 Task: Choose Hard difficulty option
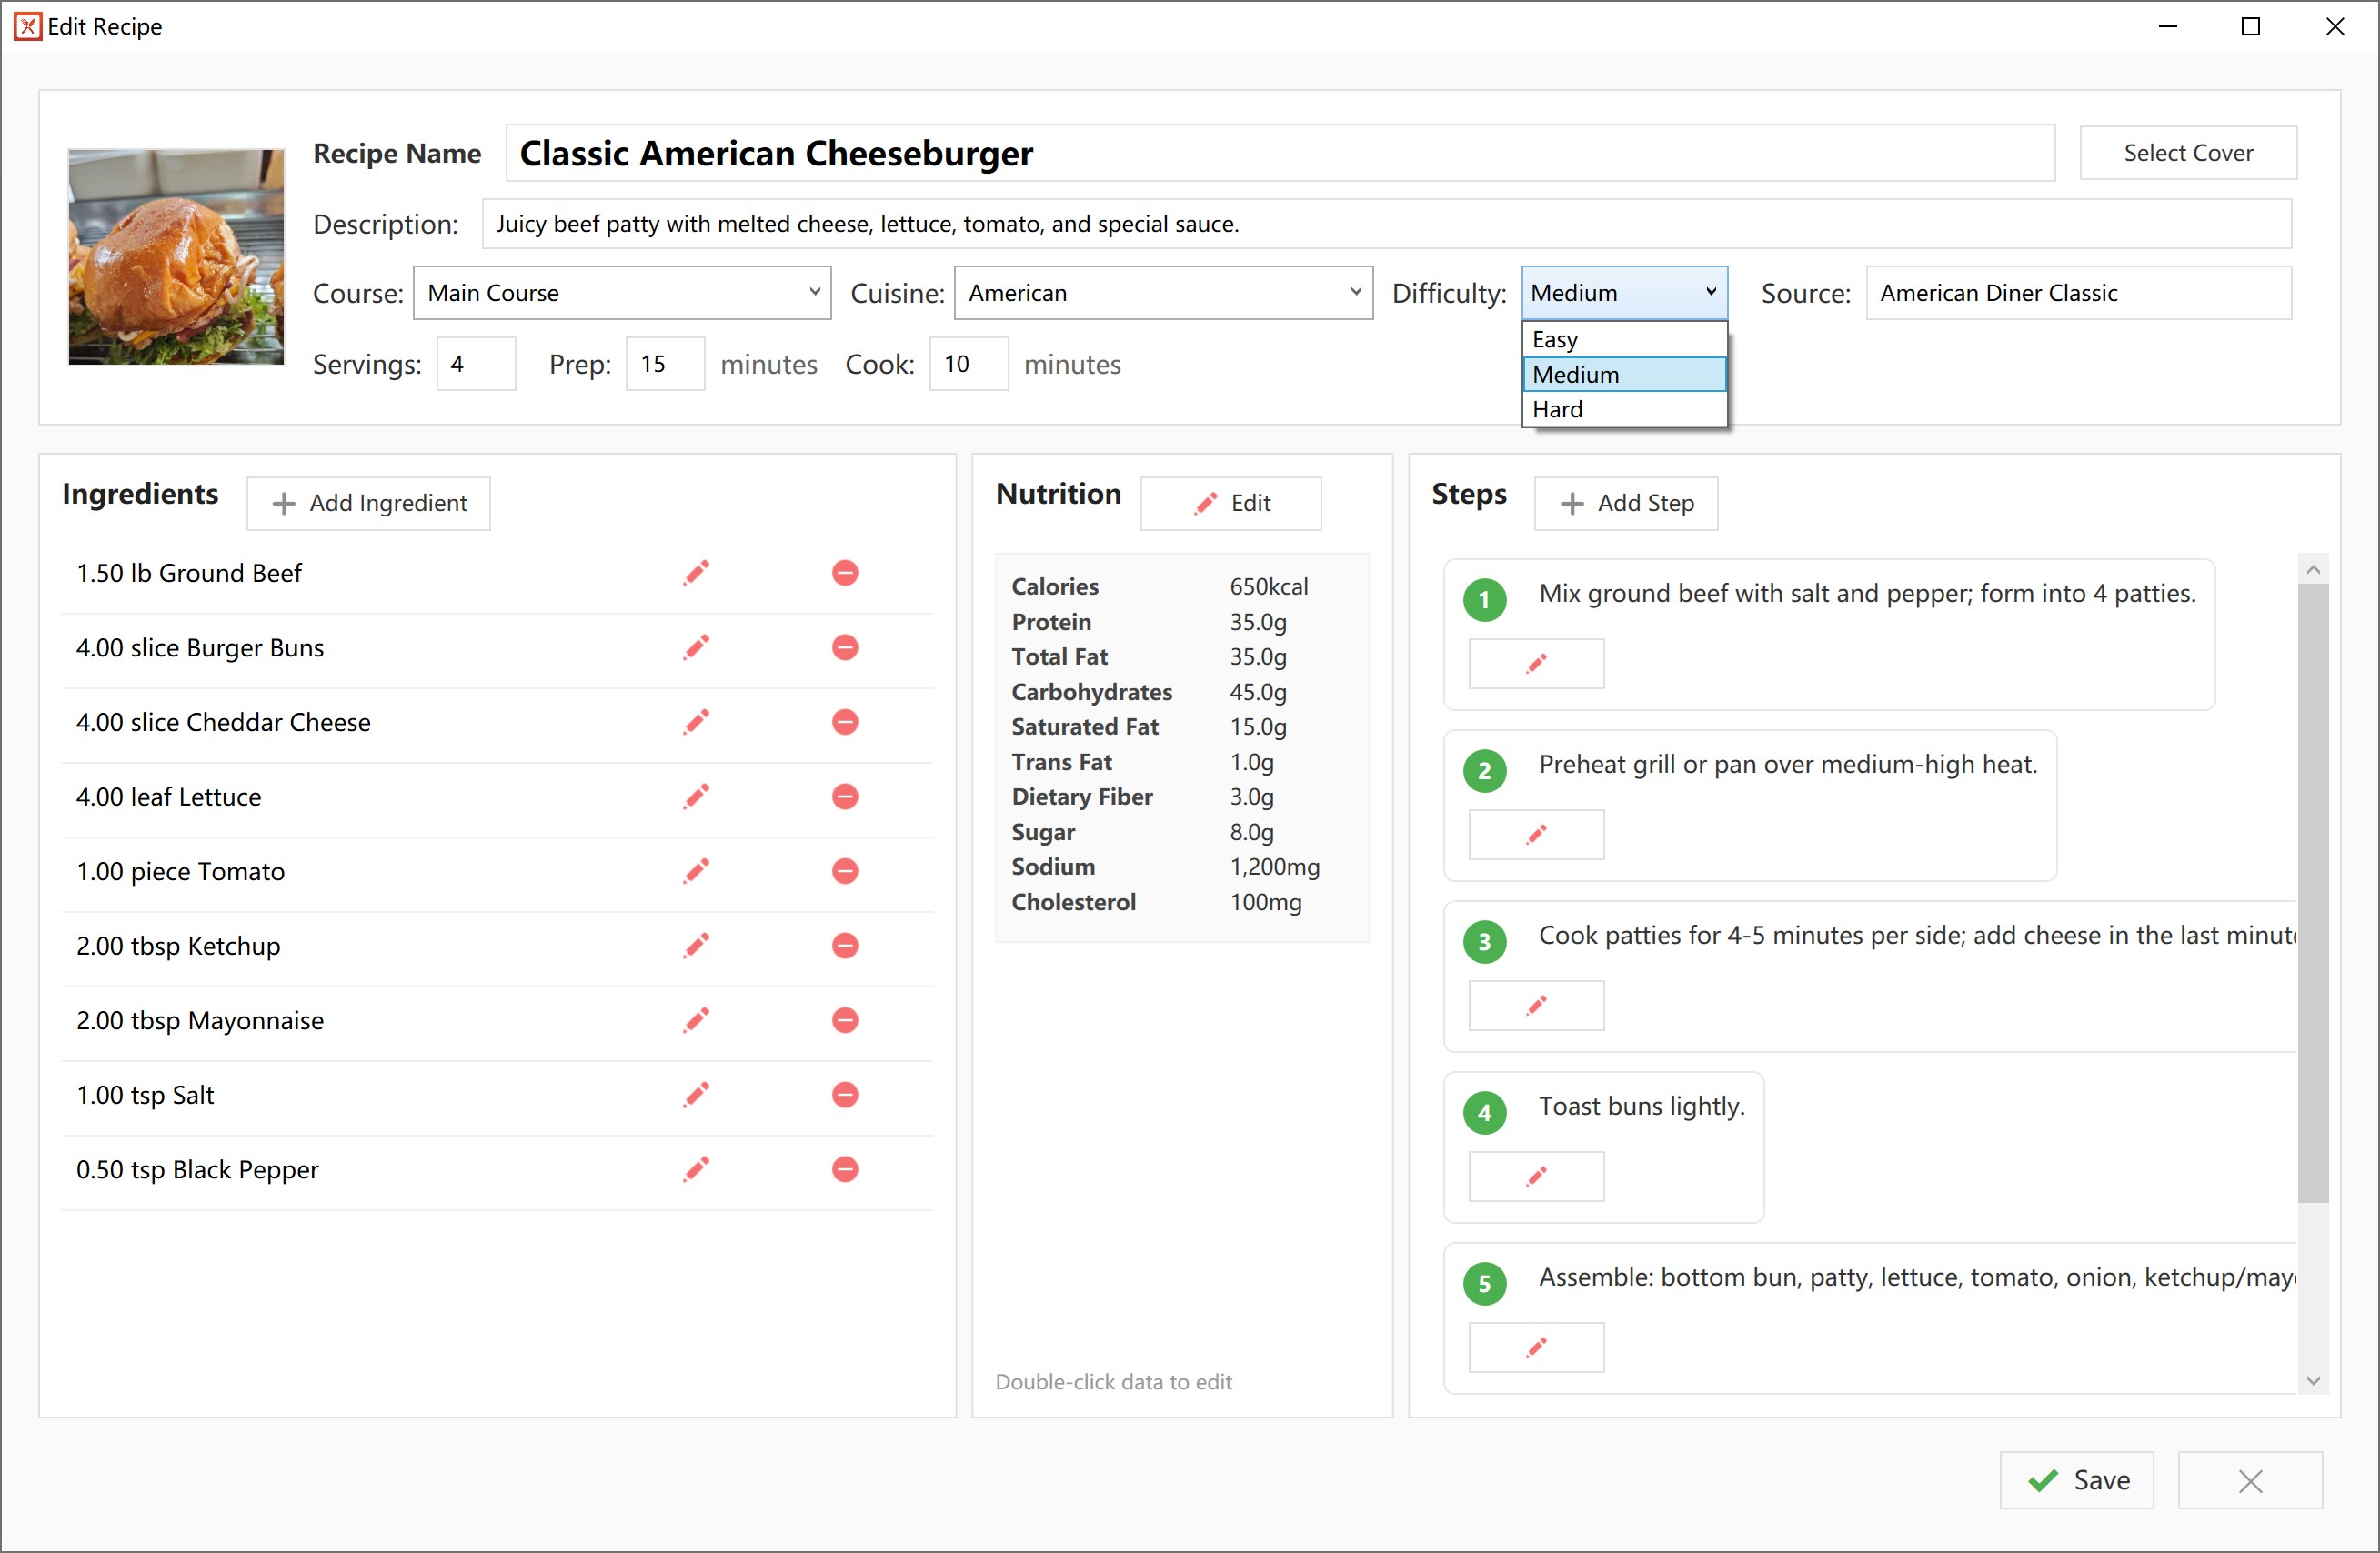point(1624,410)
